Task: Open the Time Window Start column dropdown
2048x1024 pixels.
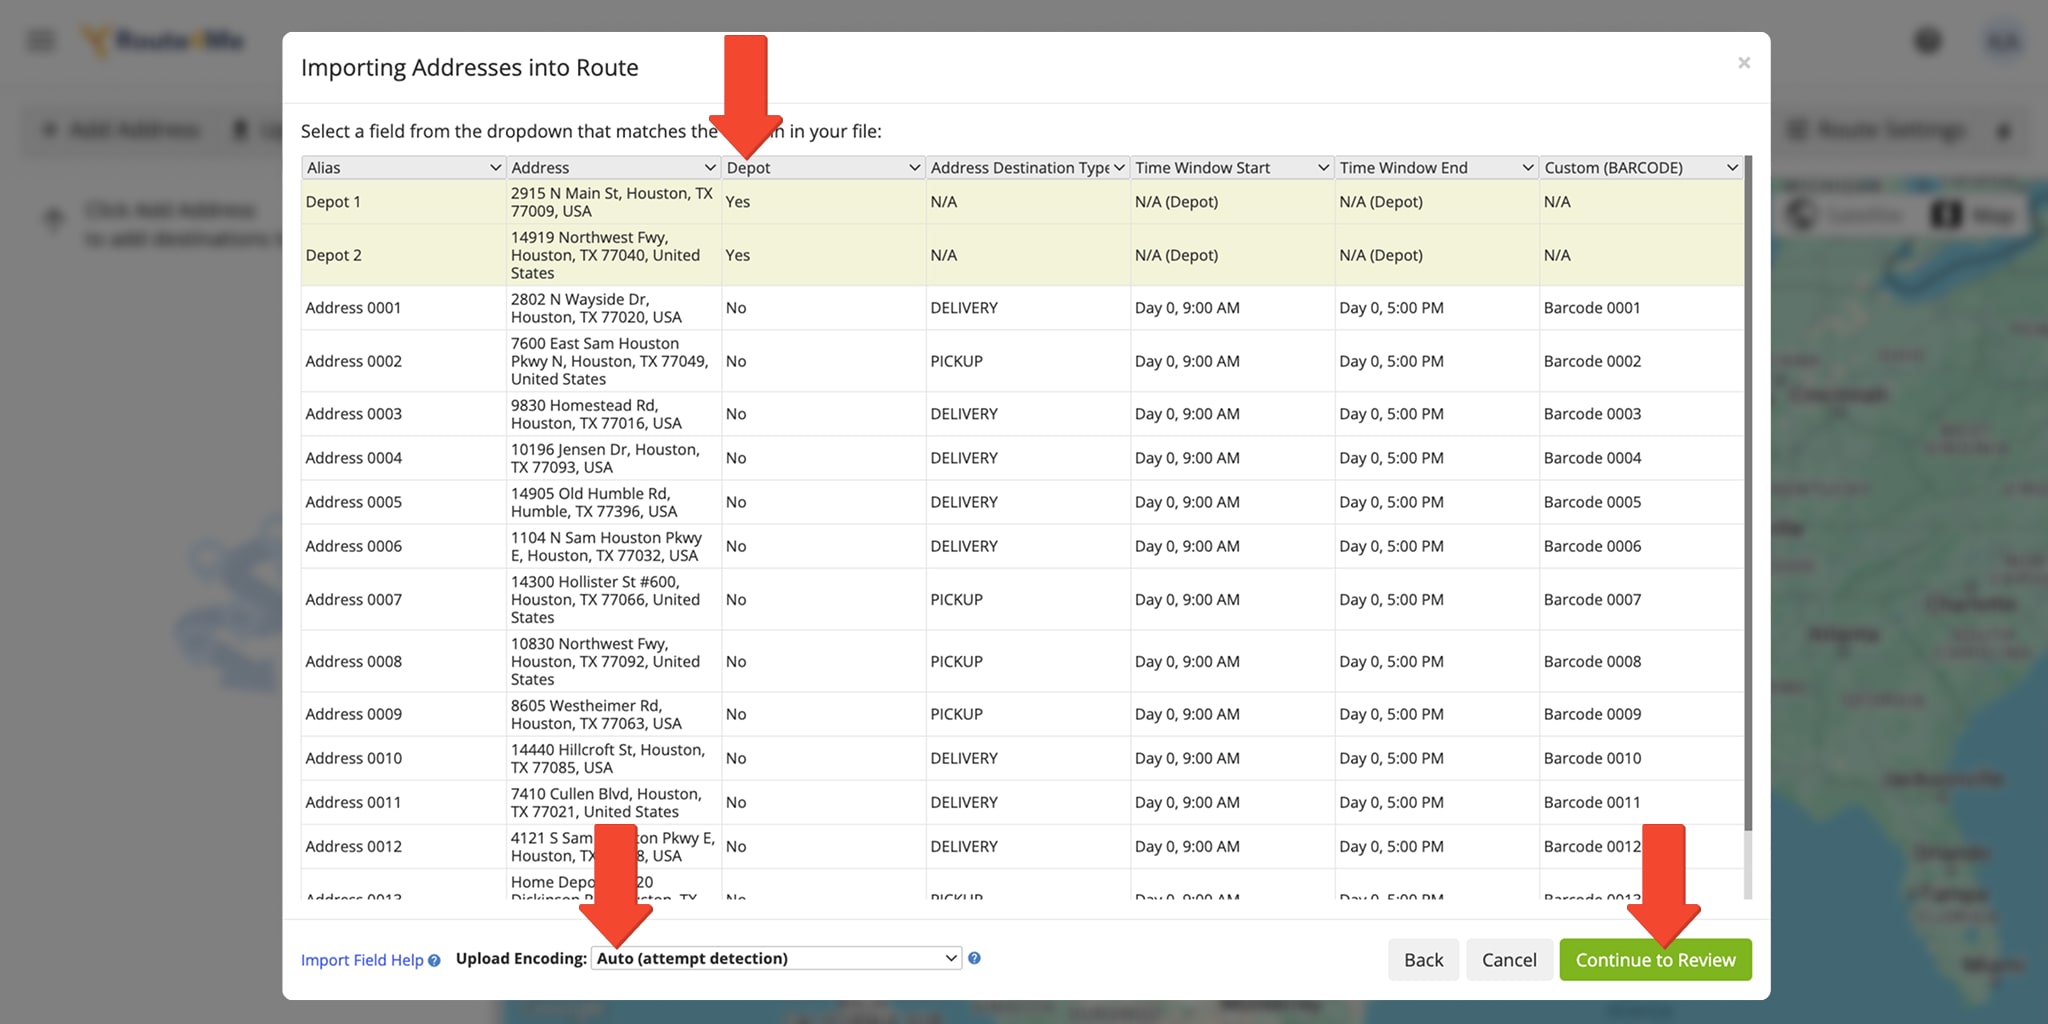Action: click(1232, 168)
